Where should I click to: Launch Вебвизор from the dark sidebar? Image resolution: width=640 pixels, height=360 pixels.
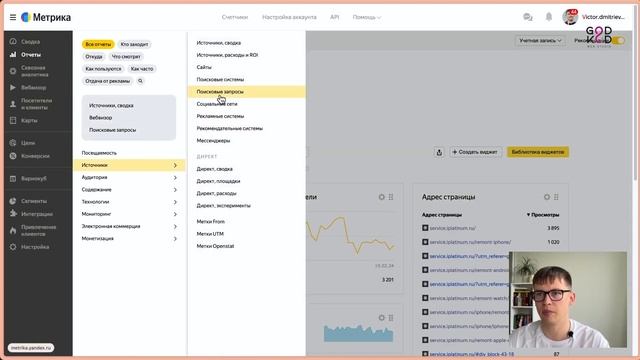(x=33, y=87)
